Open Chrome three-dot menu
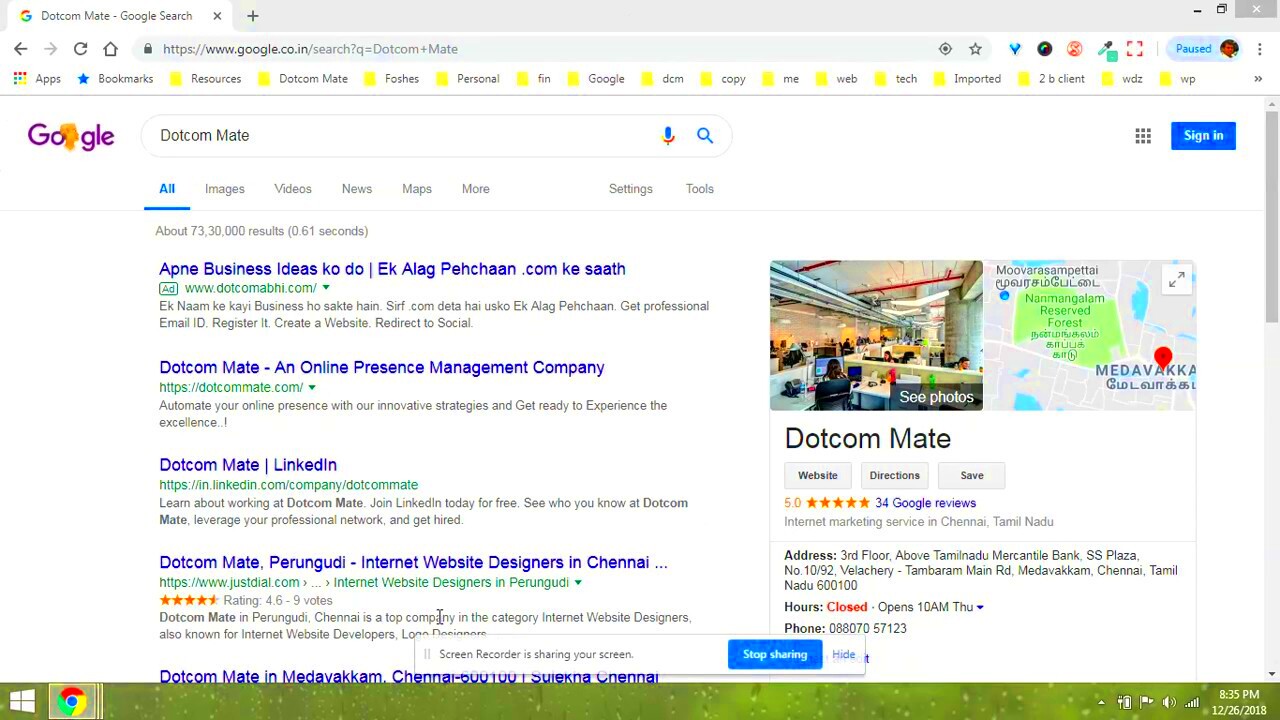Viewport: 1280px width, 720px height. 1260,48
